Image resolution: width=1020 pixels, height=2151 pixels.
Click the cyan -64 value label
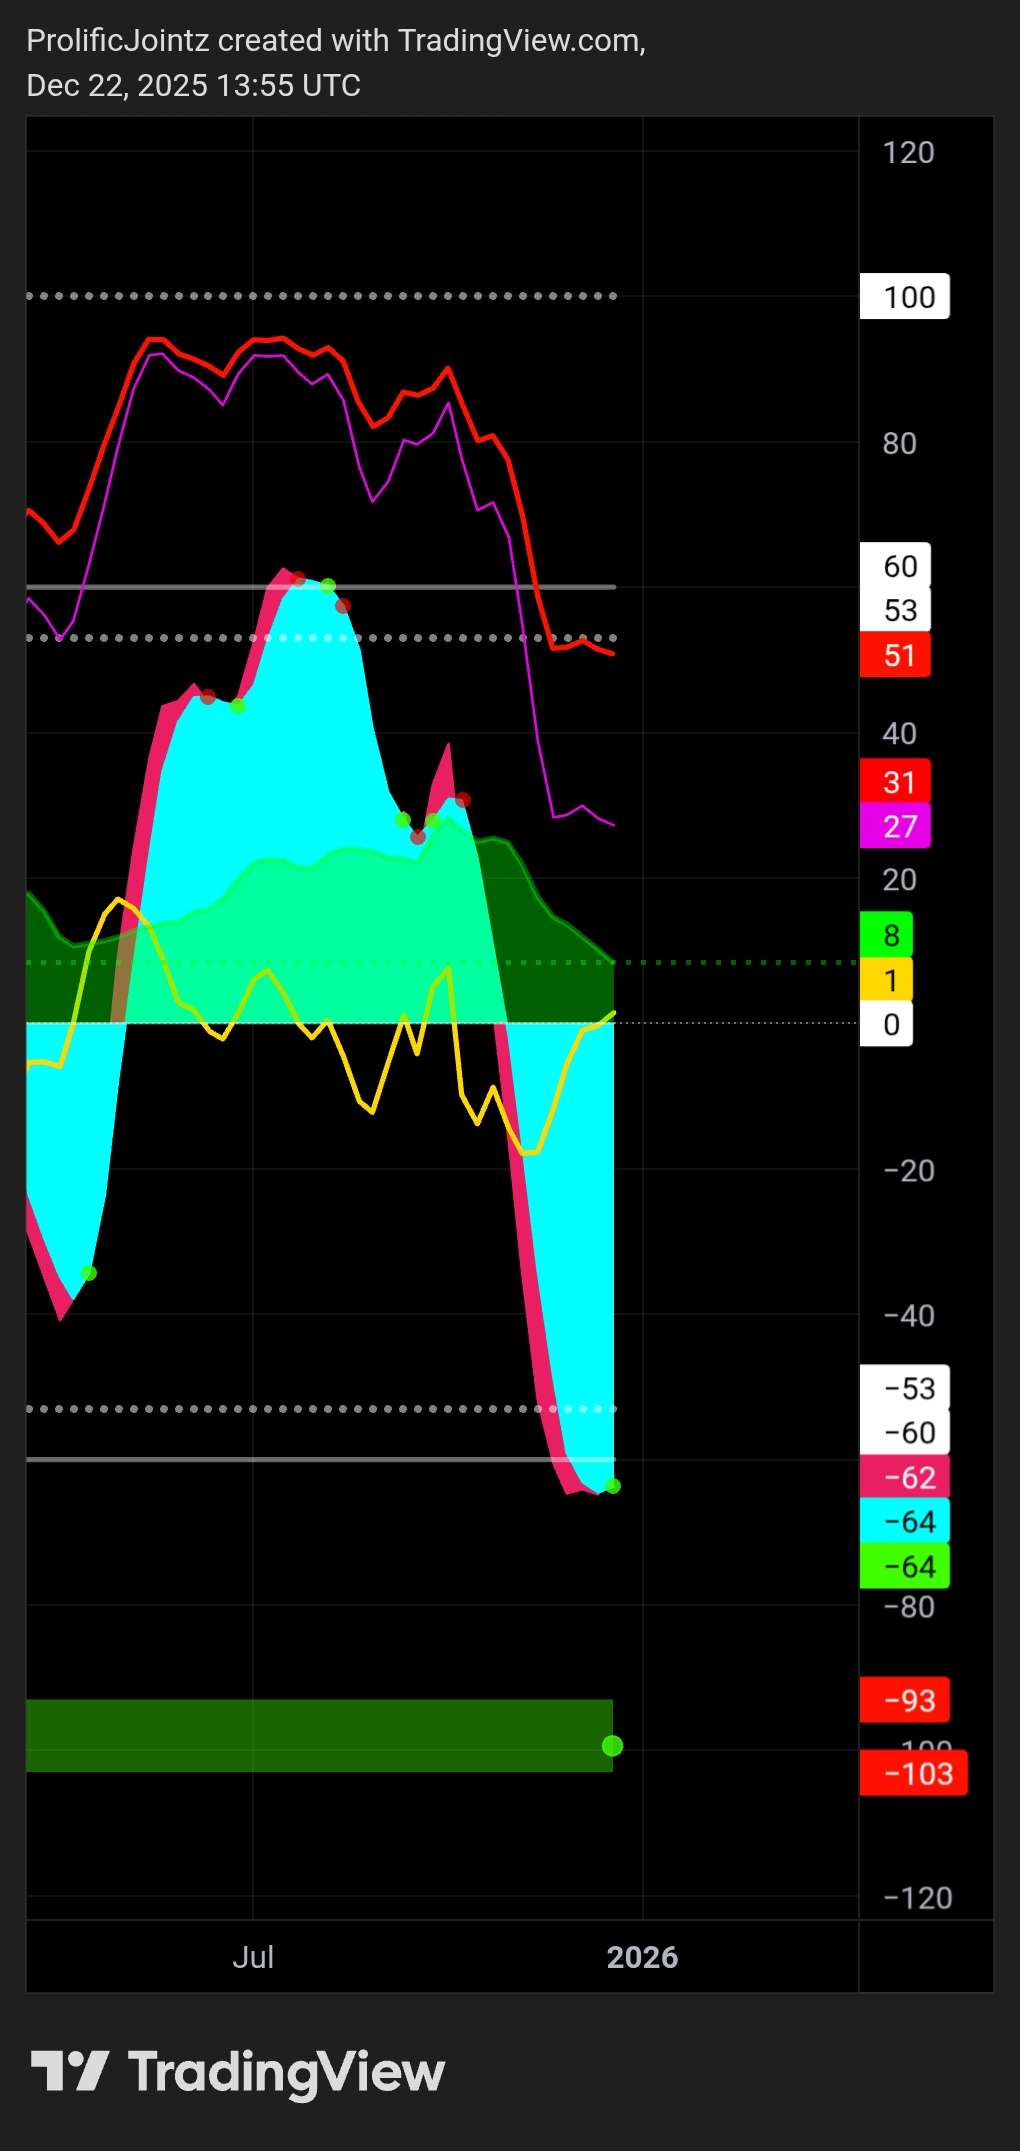904,1522
